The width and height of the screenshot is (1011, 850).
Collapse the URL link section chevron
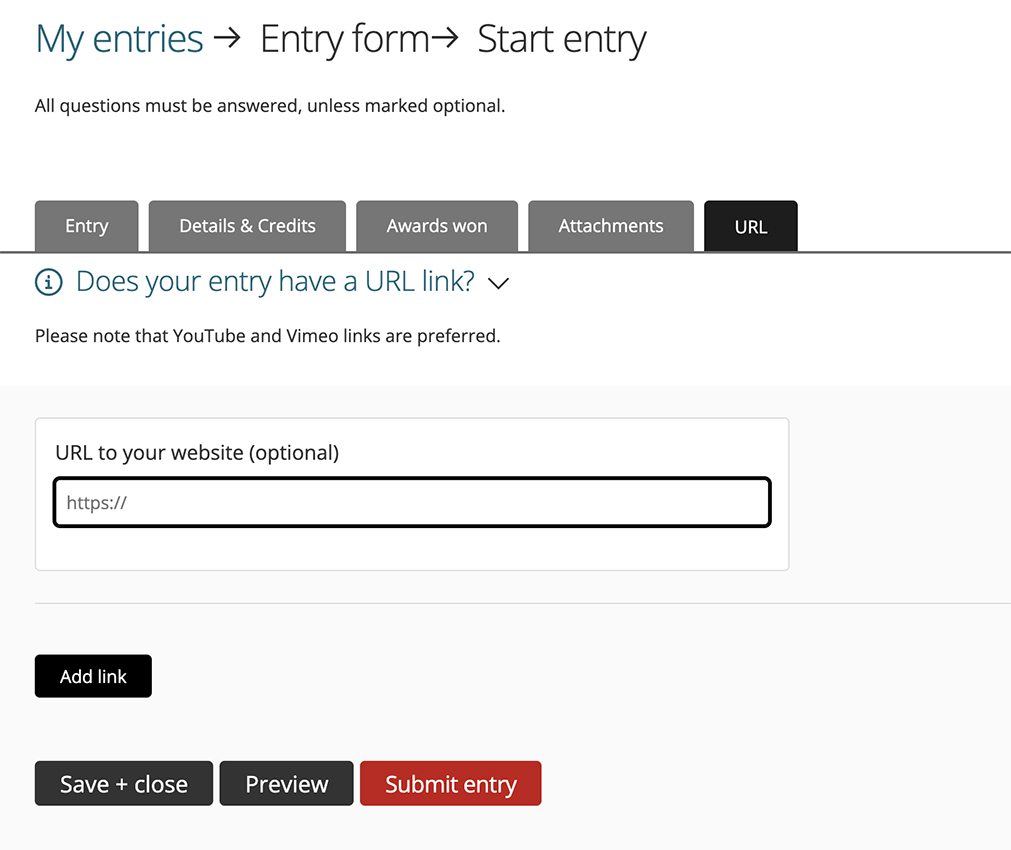(x=498, y=284)
